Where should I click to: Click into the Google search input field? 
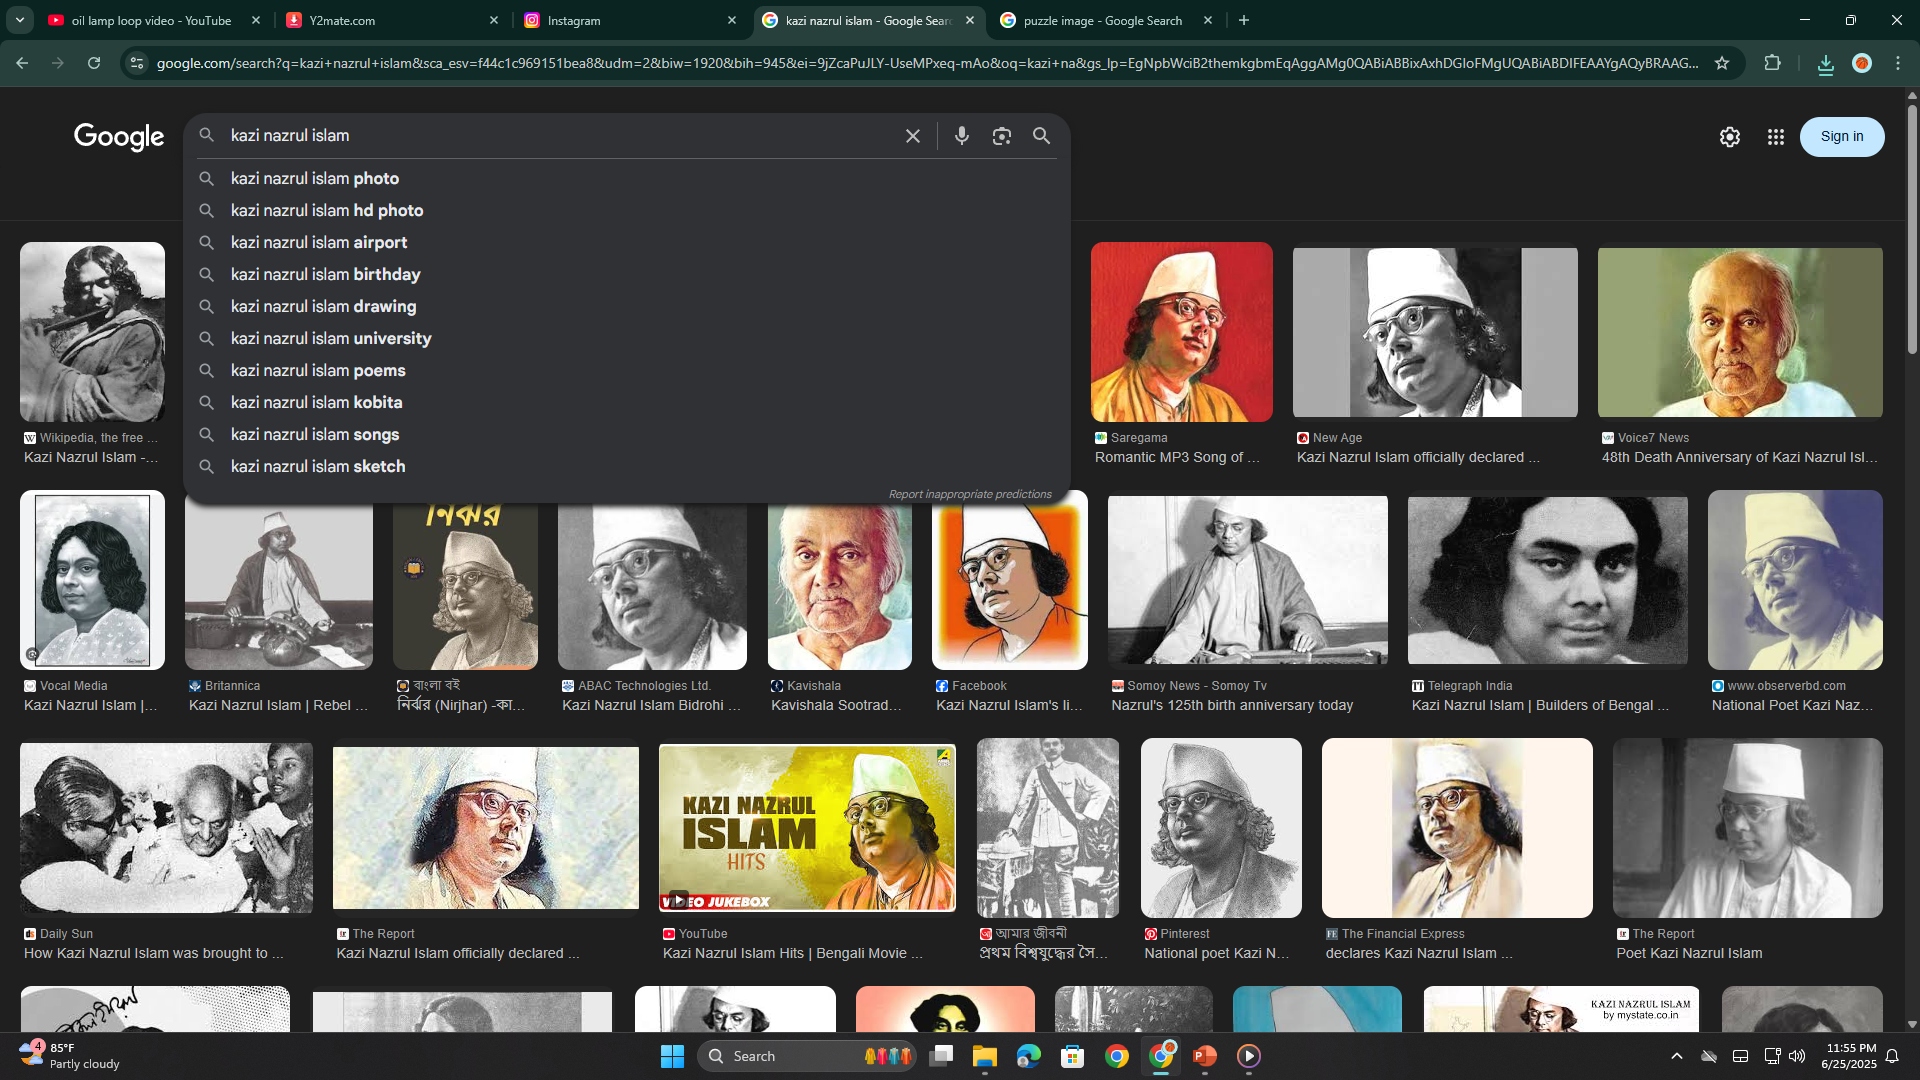coord(560,135)
